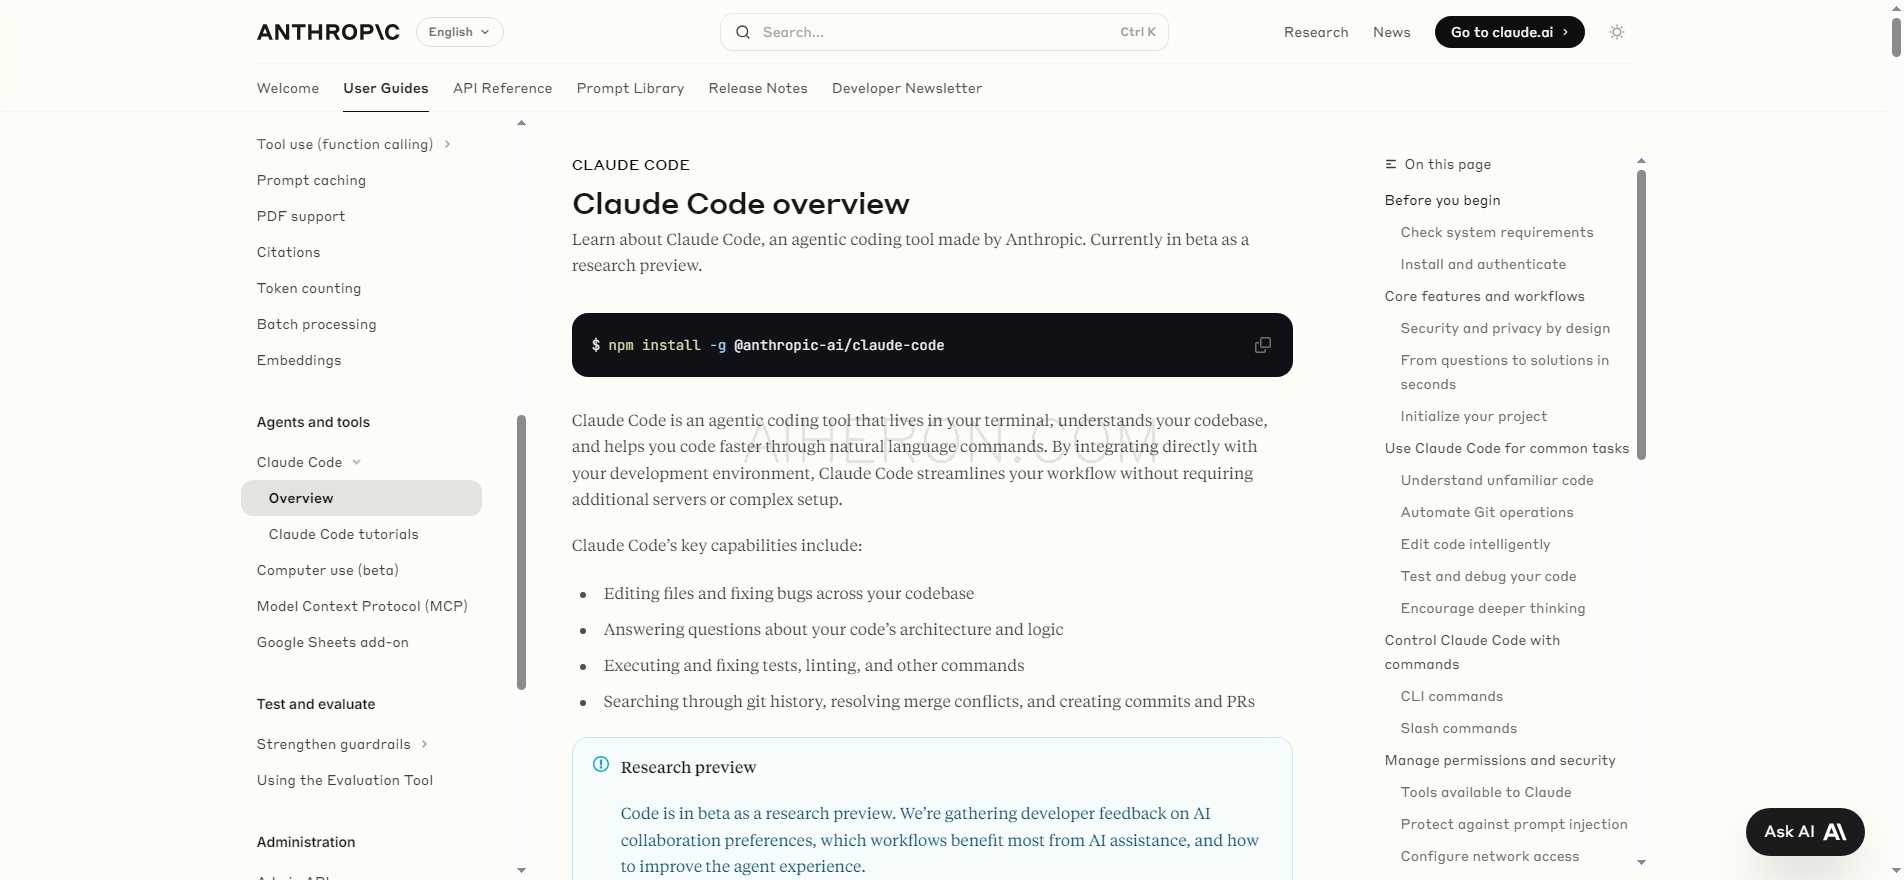Jump to Initialize your project
This screenshot has height=880, width=1904.
1474,416
